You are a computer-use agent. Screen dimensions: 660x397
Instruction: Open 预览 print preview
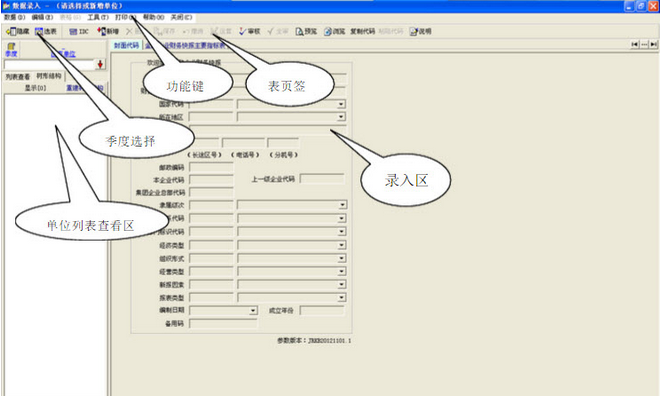click(x=306, y=32)
